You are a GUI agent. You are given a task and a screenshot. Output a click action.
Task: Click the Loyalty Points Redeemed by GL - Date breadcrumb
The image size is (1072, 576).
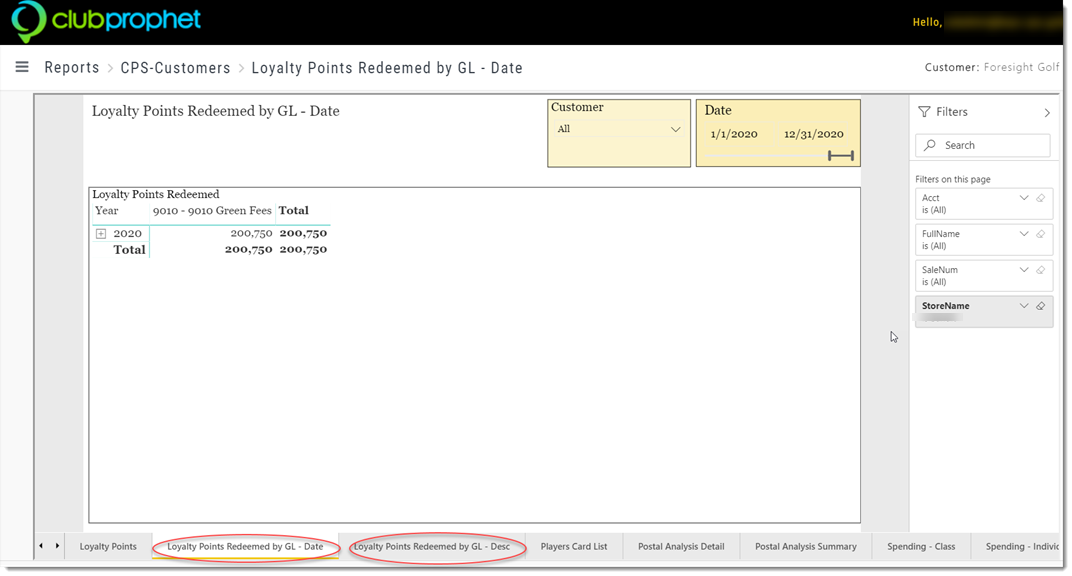click(x=387, y=68)
